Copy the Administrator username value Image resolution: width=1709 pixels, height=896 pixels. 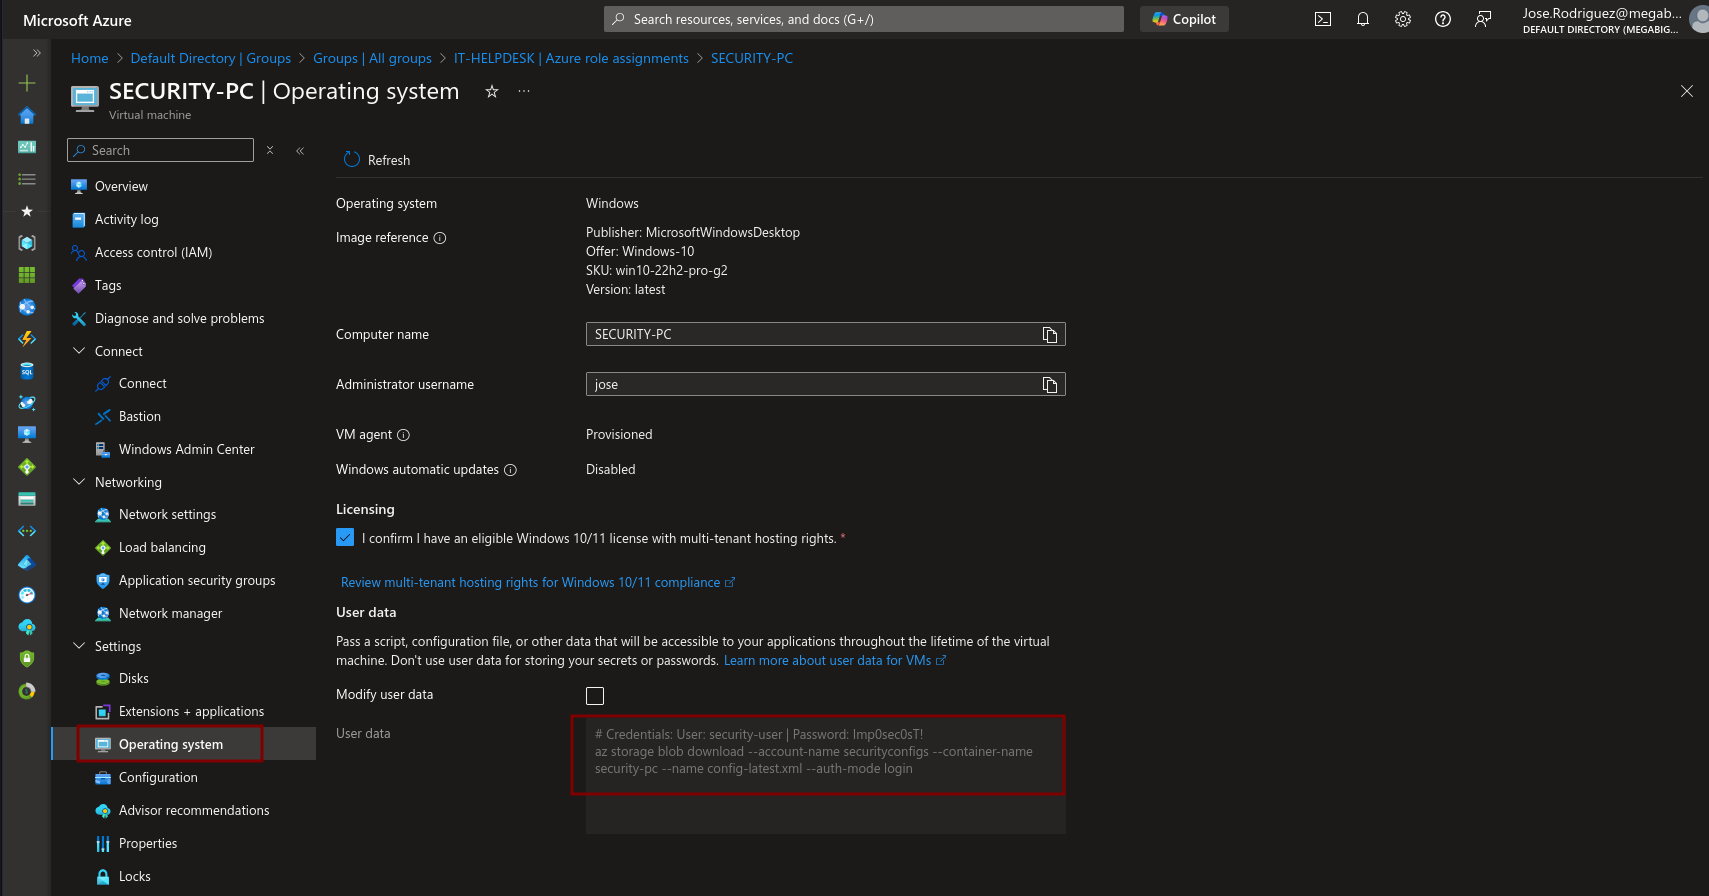[1049, 385]
